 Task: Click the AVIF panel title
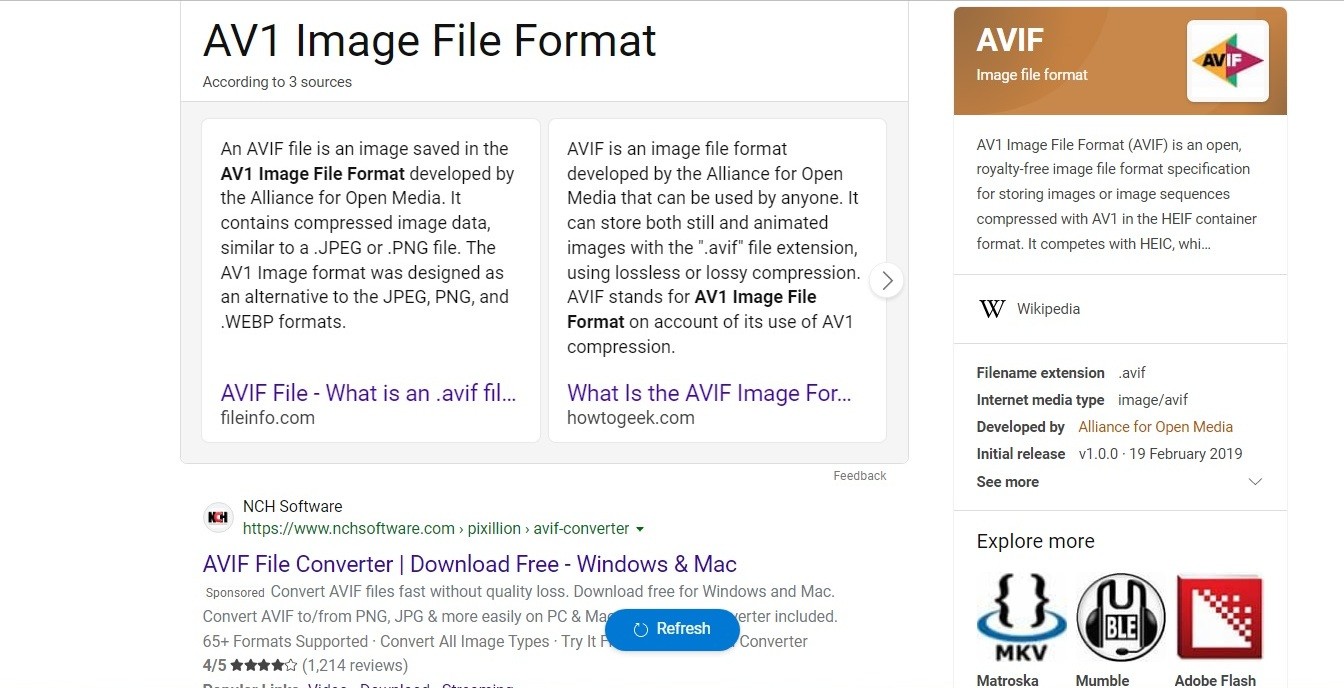pos(1010,41)
